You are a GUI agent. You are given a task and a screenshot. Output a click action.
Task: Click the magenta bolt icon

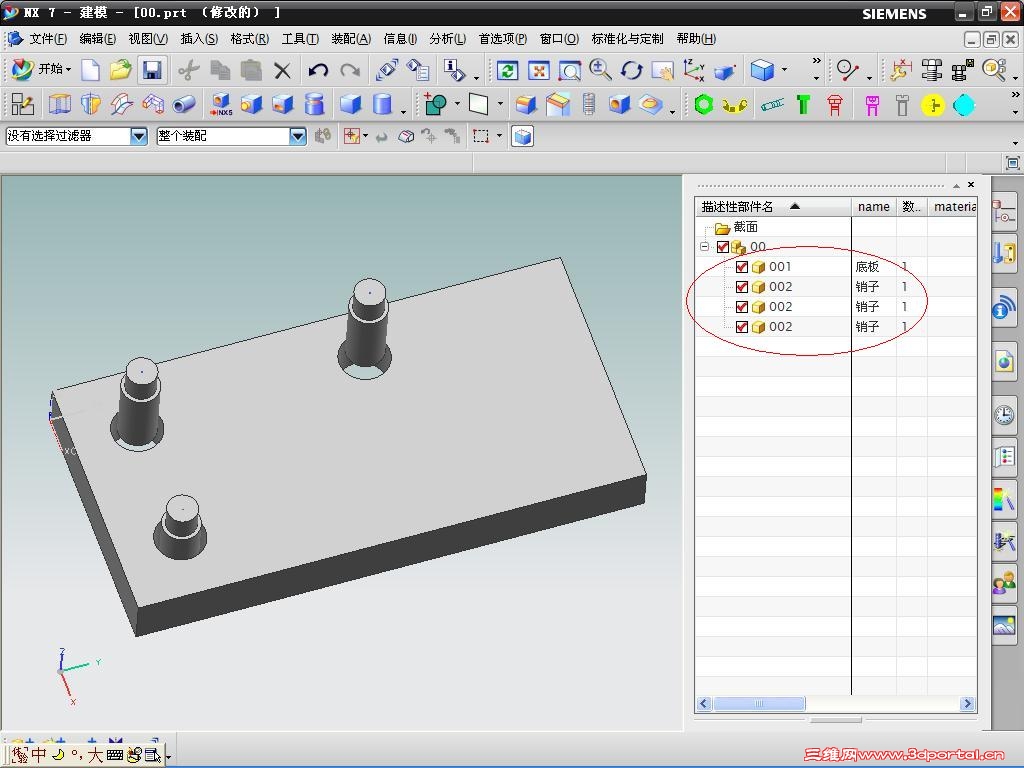[872, 105]
